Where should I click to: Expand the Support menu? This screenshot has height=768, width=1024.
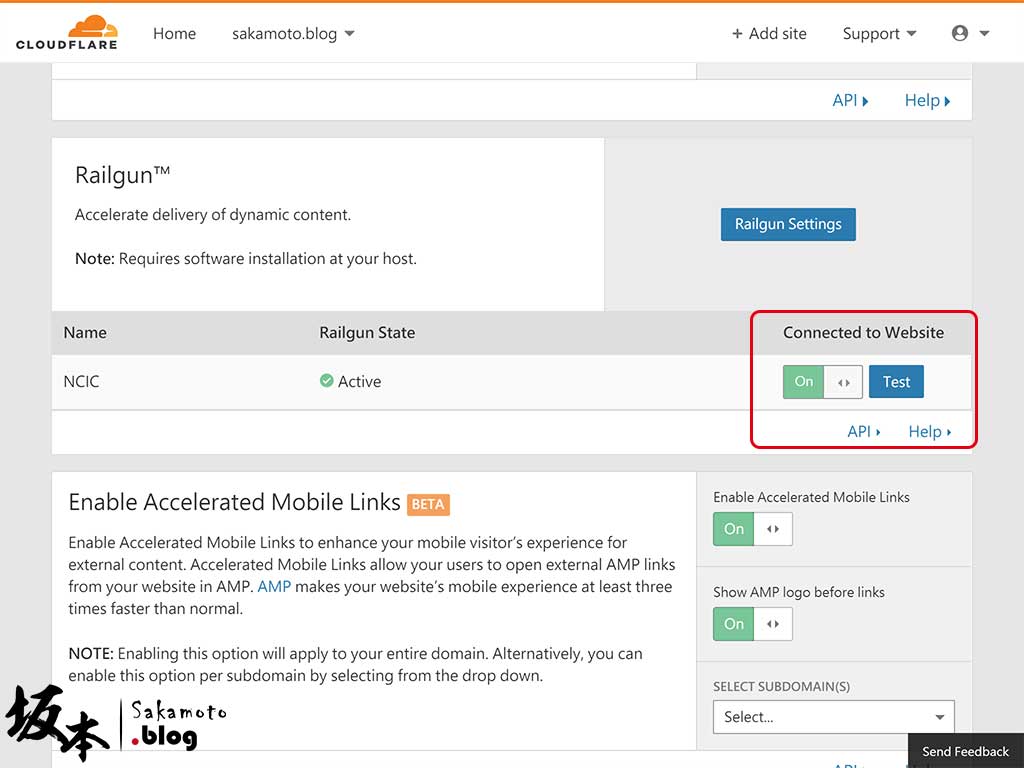click(x=879, y=33)
